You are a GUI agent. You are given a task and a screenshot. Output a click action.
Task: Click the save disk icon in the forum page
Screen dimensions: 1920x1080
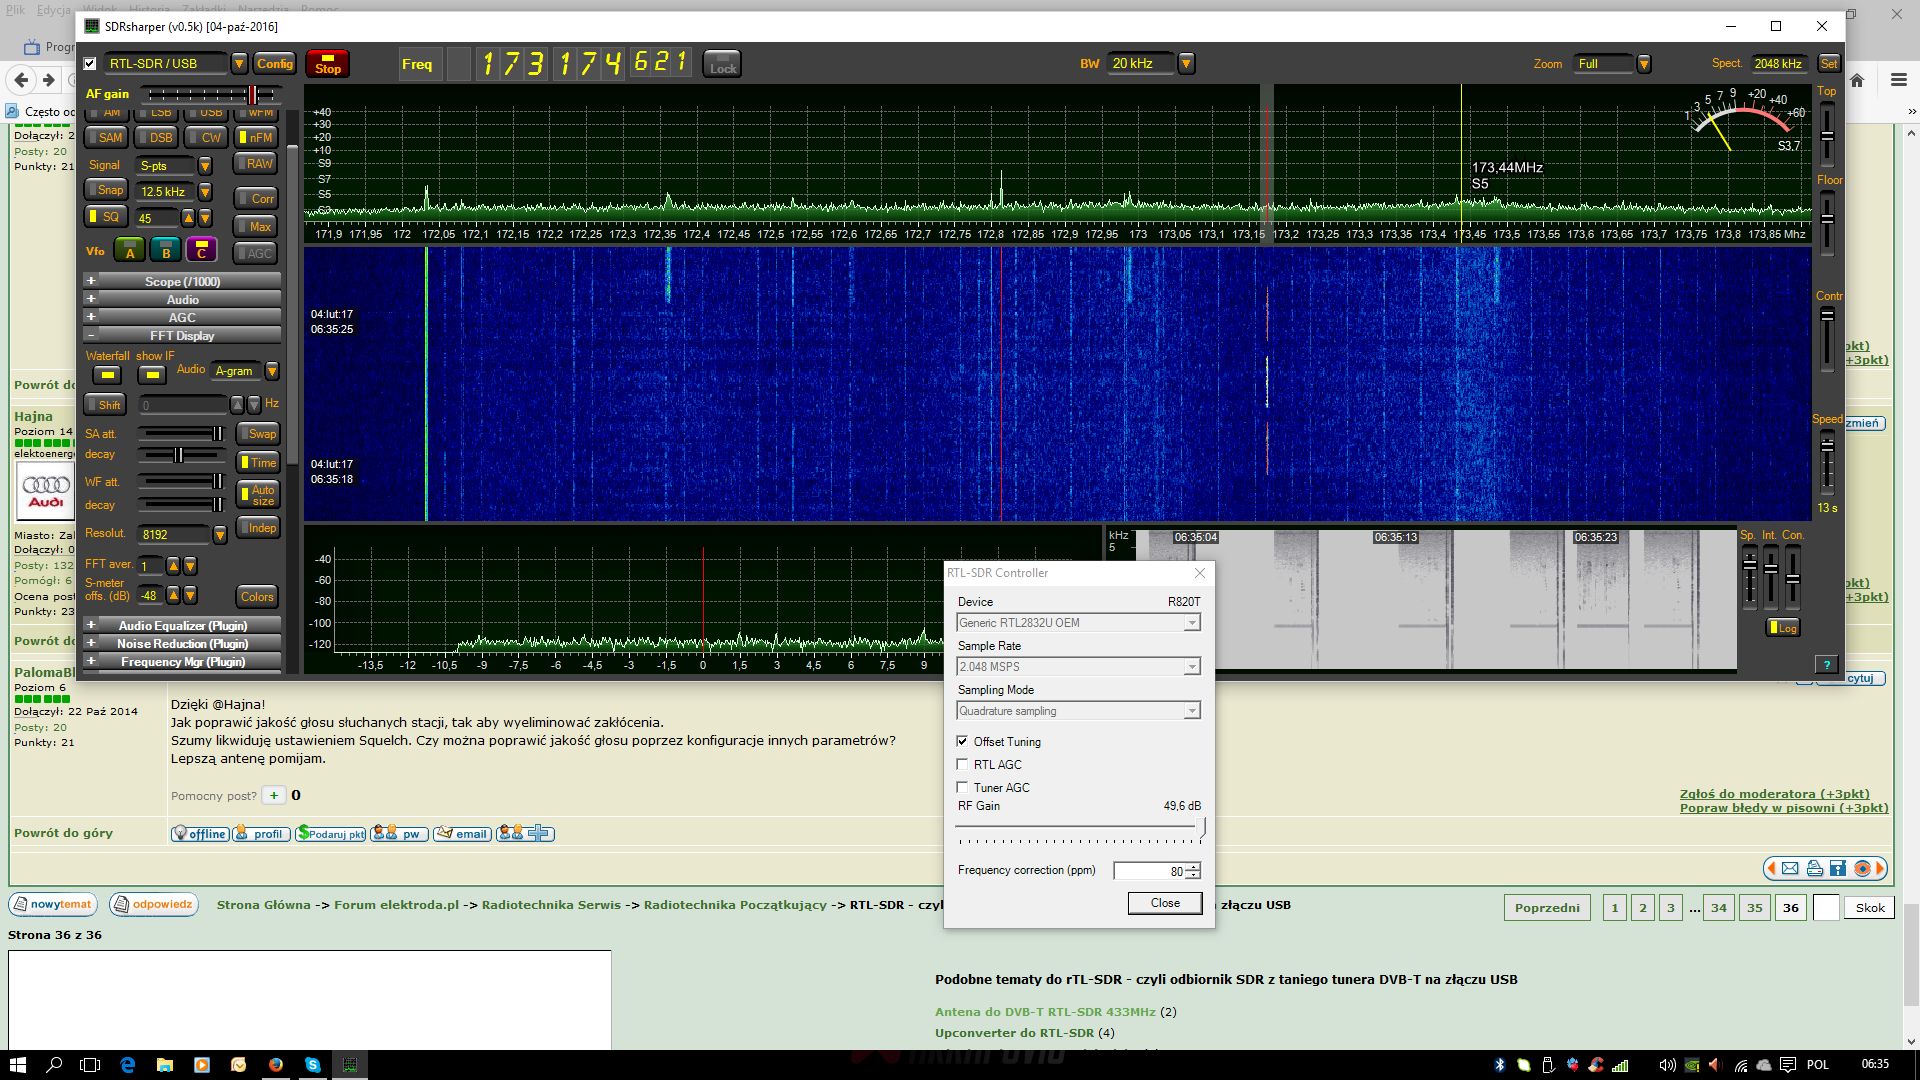click(1838, 869)
